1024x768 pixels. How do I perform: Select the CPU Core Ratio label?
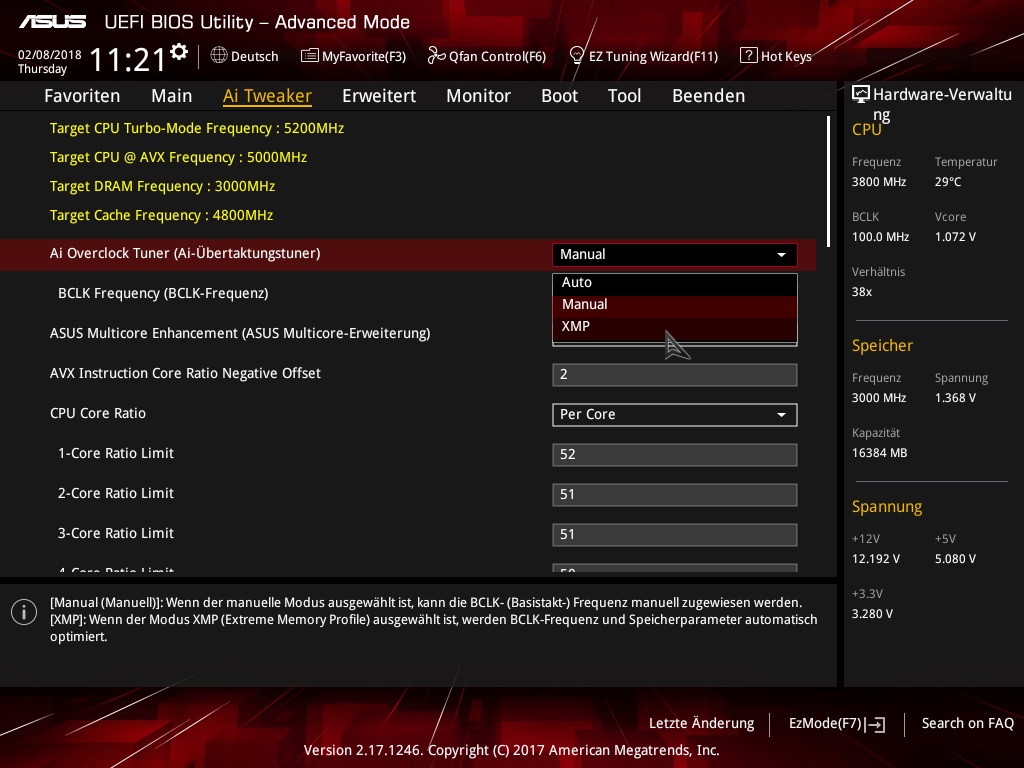(98, 413)
